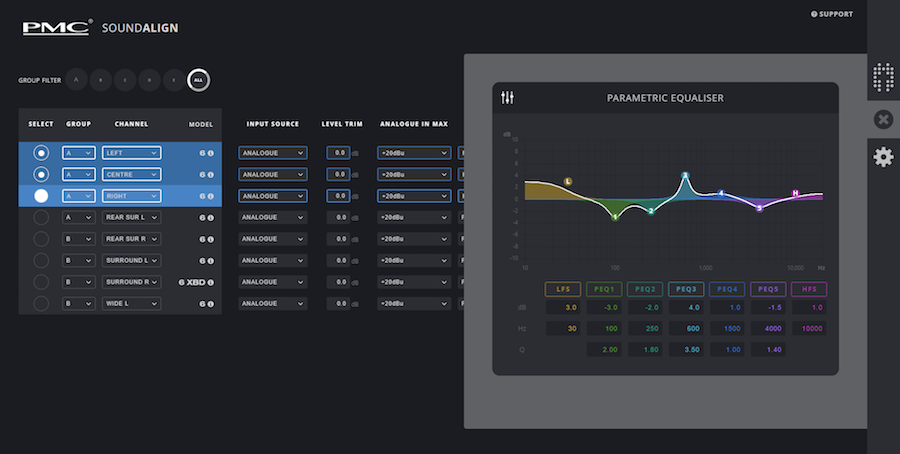The width and height of the screenshot is (900, 454).
Task: Click info icon for the WIDE L channel
Action: click(212, 303)
